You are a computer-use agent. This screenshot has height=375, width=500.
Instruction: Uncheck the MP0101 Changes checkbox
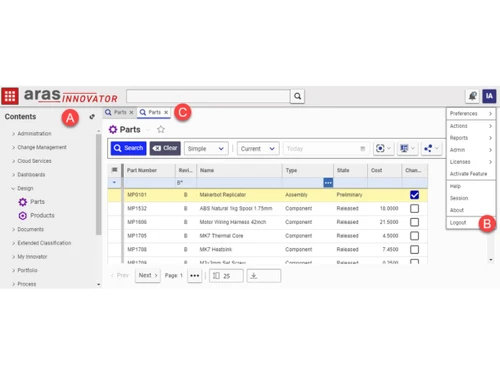click(414, 195)
